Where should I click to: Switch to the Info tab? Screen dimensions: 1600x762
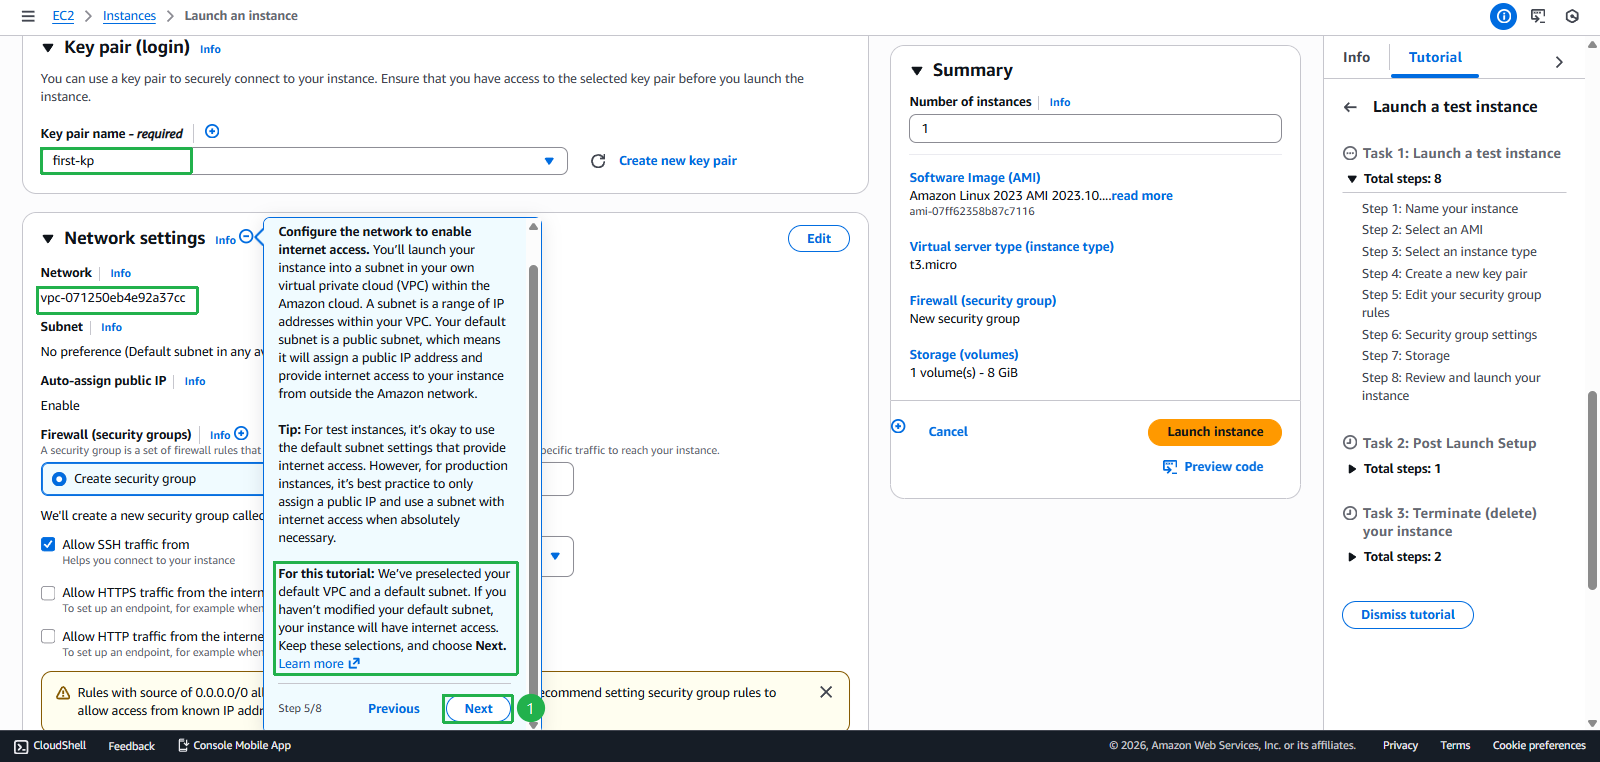coord(1356,58)
